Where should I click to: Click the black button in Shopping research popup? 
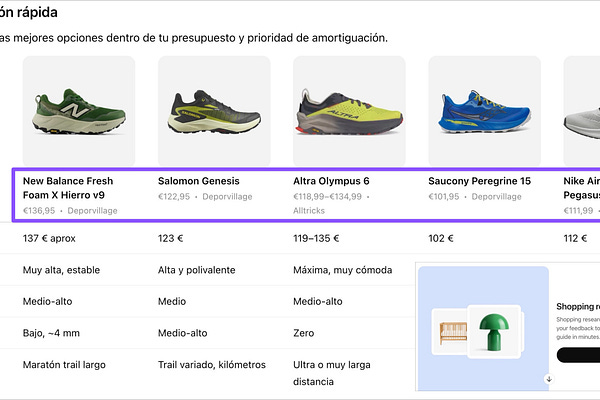tap(578, 355)
